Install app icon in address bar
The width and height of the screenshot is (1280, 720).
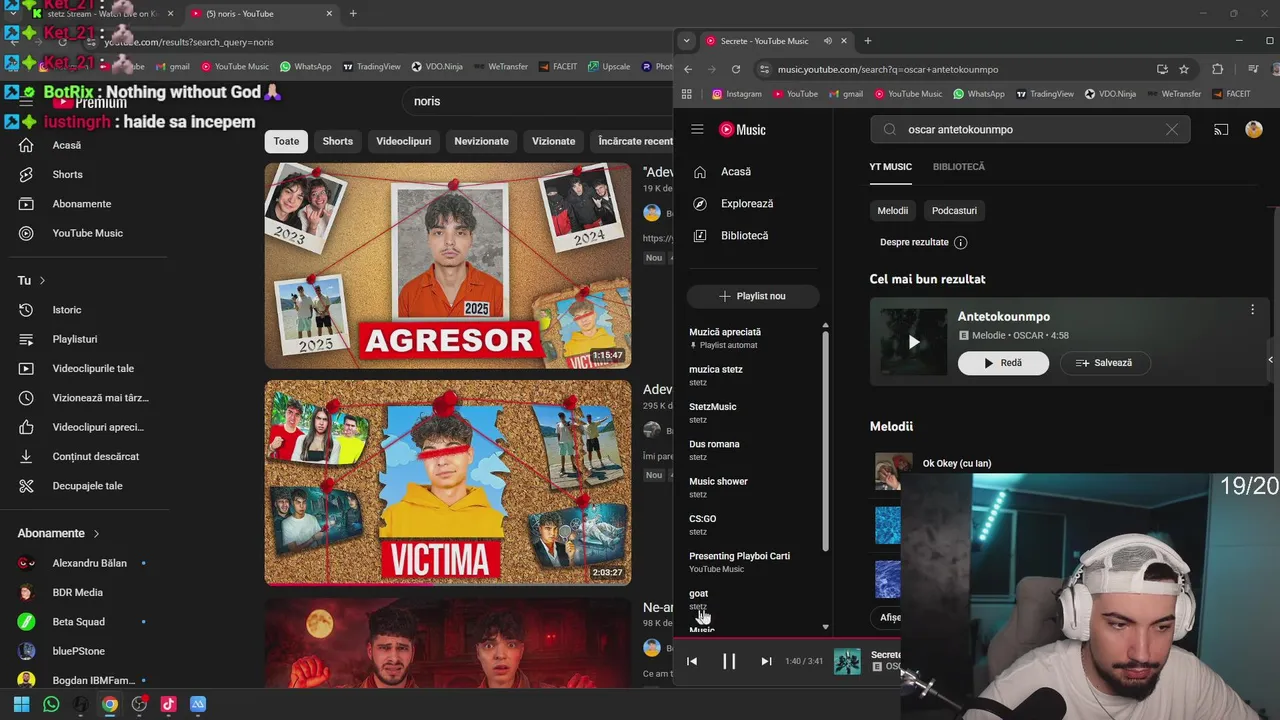pos(1162,69)
